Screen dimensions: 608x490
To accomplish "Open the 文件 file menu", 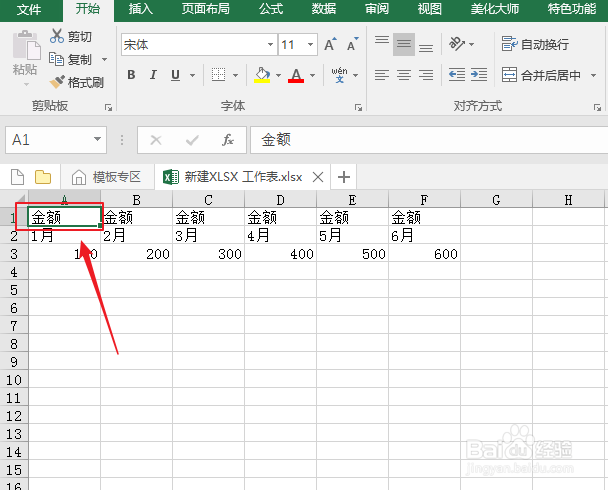I will pos(29,9).
